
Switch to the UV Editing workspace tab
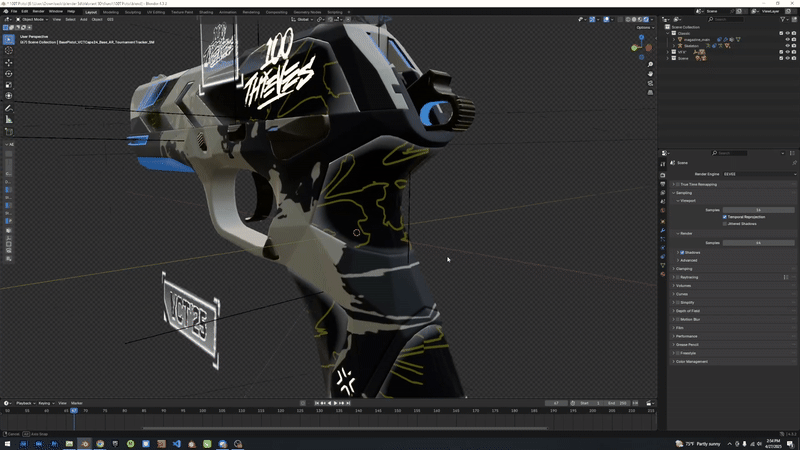[x=156, y=12]
